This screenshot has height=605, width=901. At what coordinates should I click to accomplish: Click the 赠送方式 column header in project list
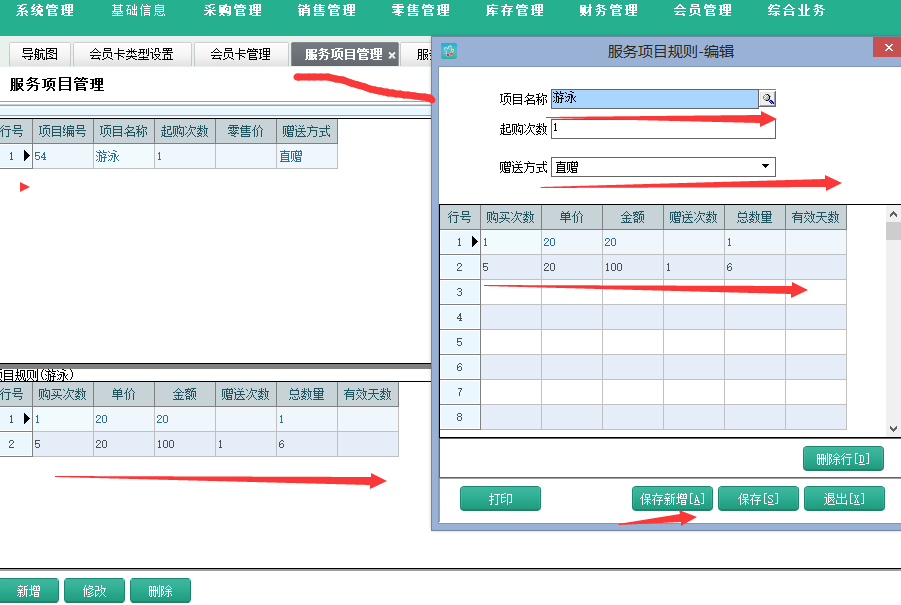click(306, 132)
